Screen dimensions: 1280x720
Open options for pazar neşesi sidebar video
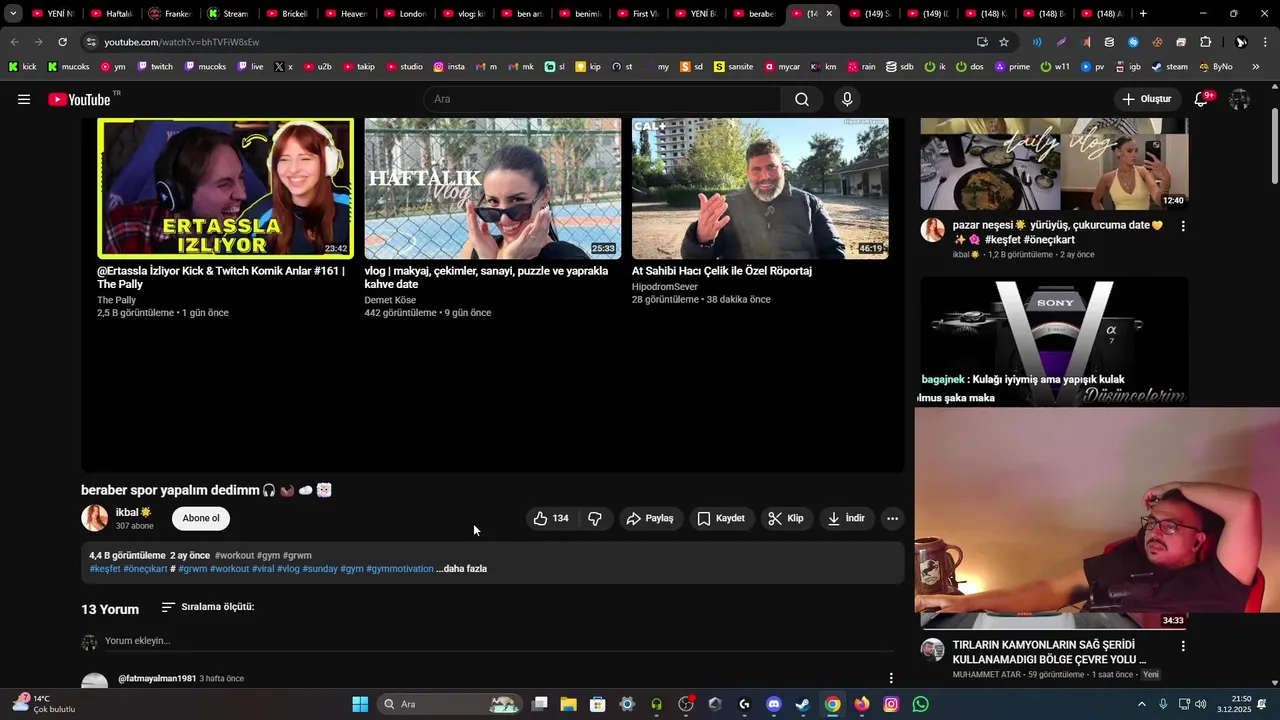pyautogui.click(x=1183, y=227)
